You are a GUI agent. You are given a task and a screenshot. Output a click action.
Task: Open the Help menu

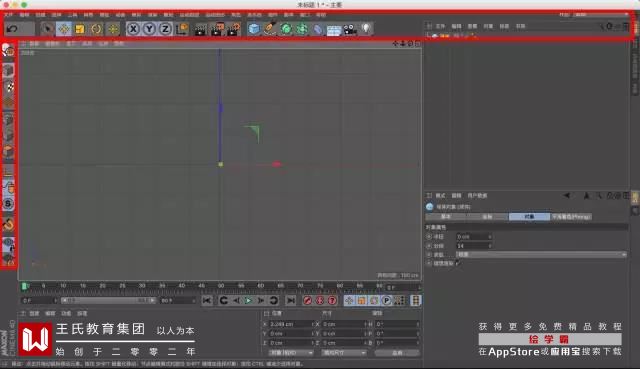[x=321, y=15]
